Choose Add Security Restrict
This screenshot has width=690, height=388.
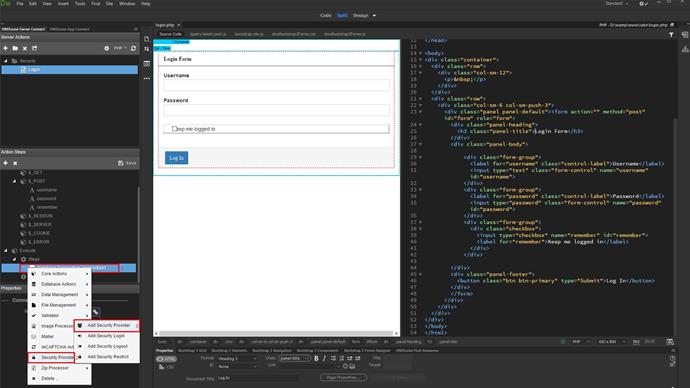coord(107,357)
